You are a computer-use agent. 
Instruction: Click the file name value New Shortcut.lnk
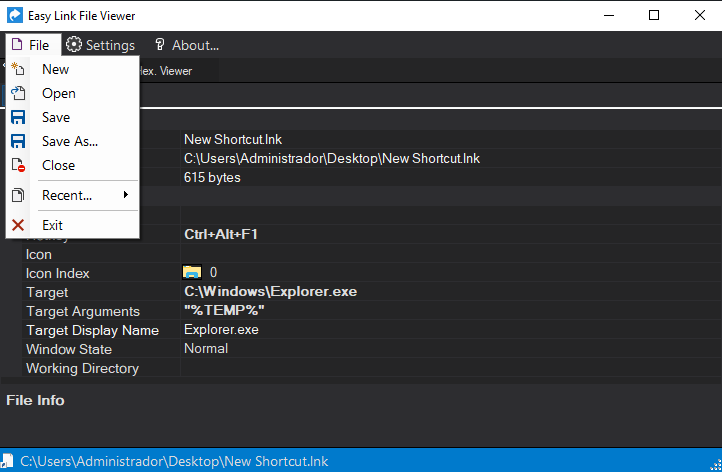[x=233, y=140]
